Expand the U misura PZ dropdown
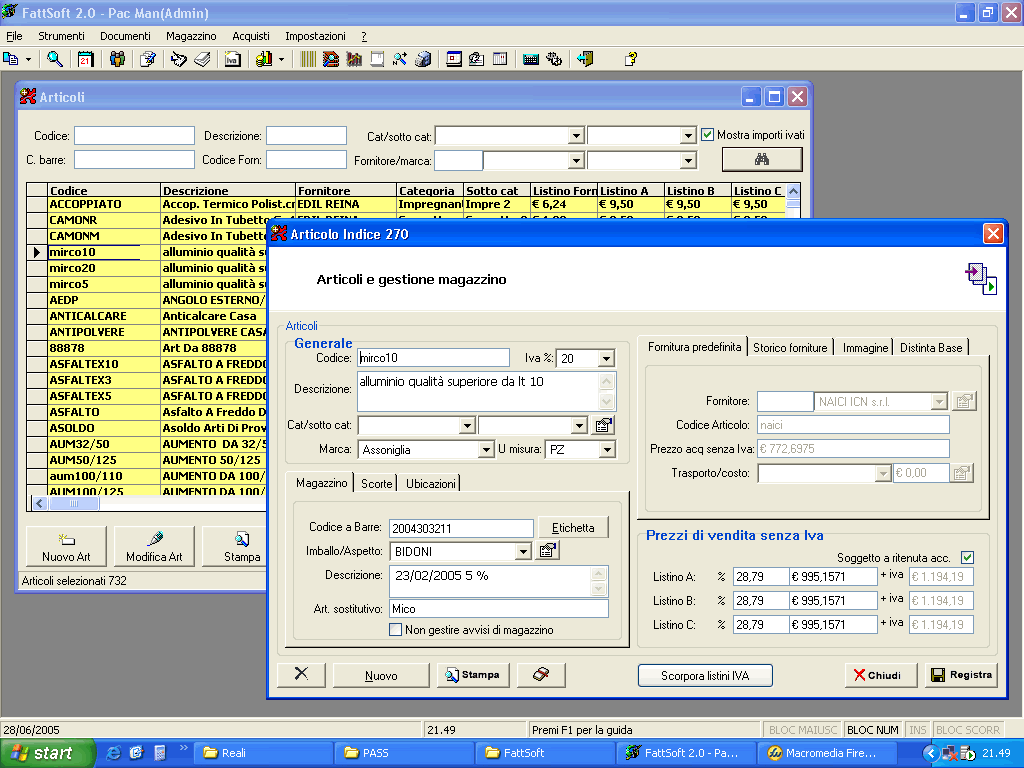Image resolution: width=1024 pixels, height=768 pixels. (607, 450)
